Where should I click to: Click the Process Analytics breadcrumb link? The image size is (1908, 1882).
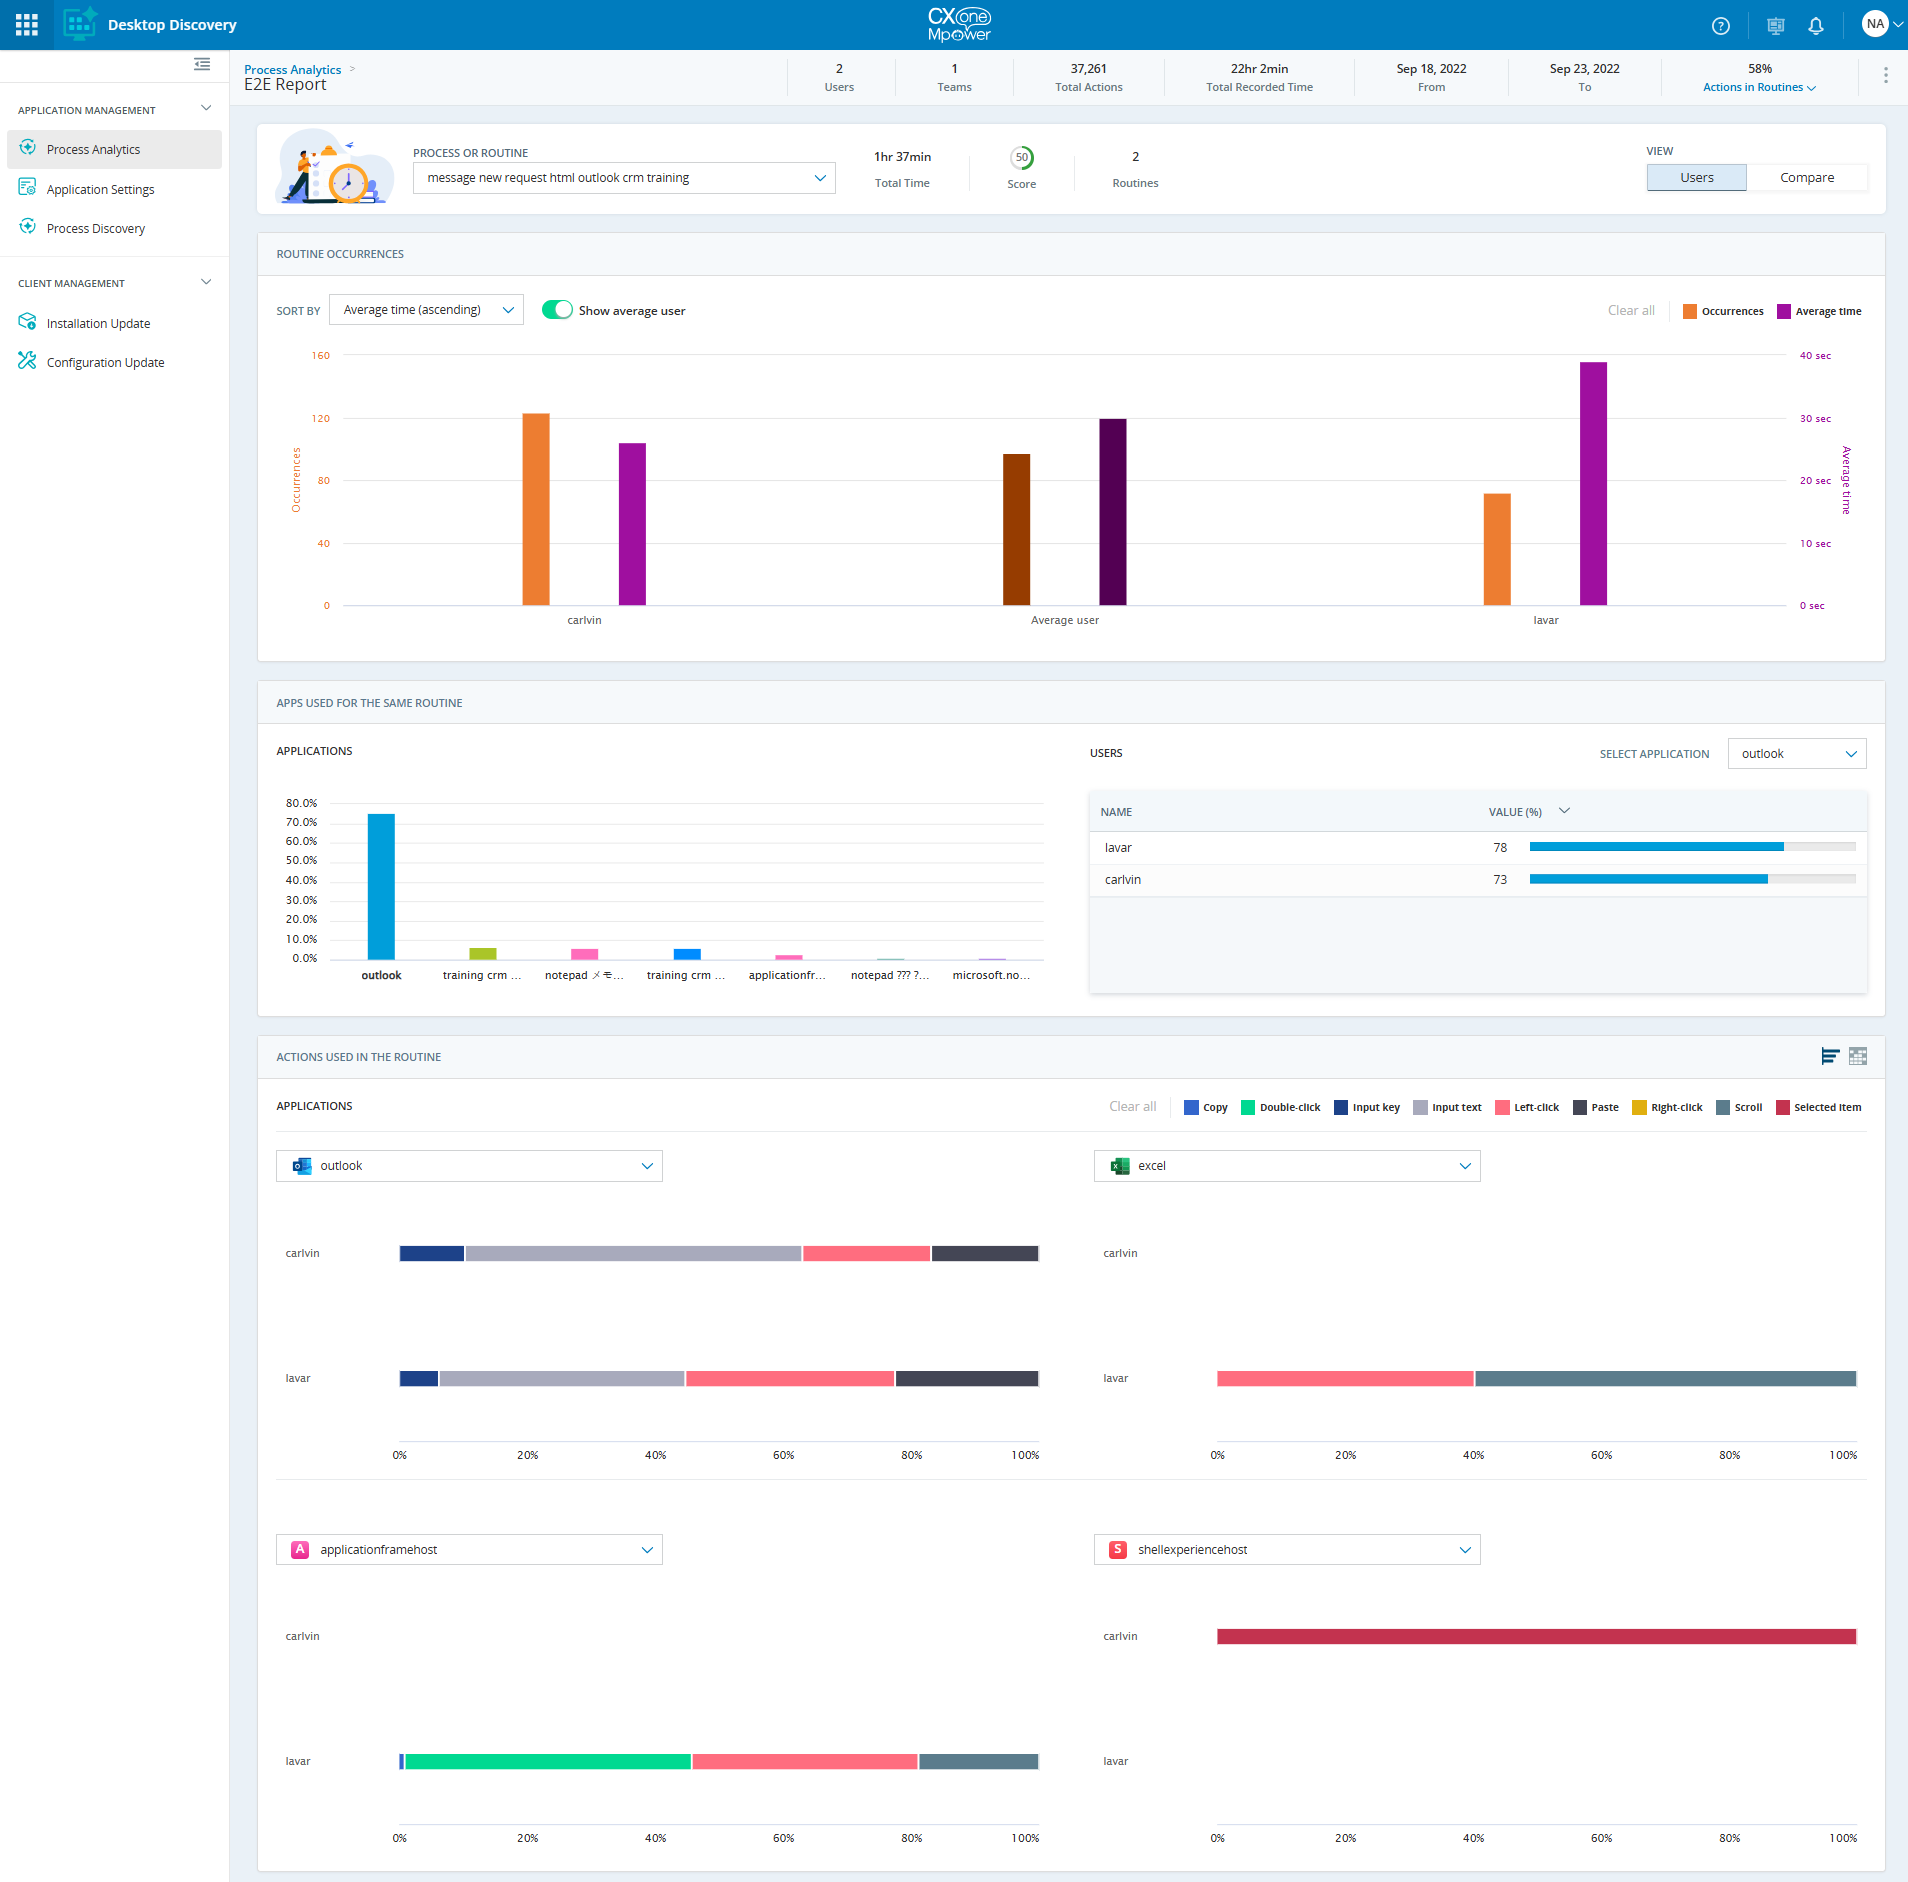292,69
